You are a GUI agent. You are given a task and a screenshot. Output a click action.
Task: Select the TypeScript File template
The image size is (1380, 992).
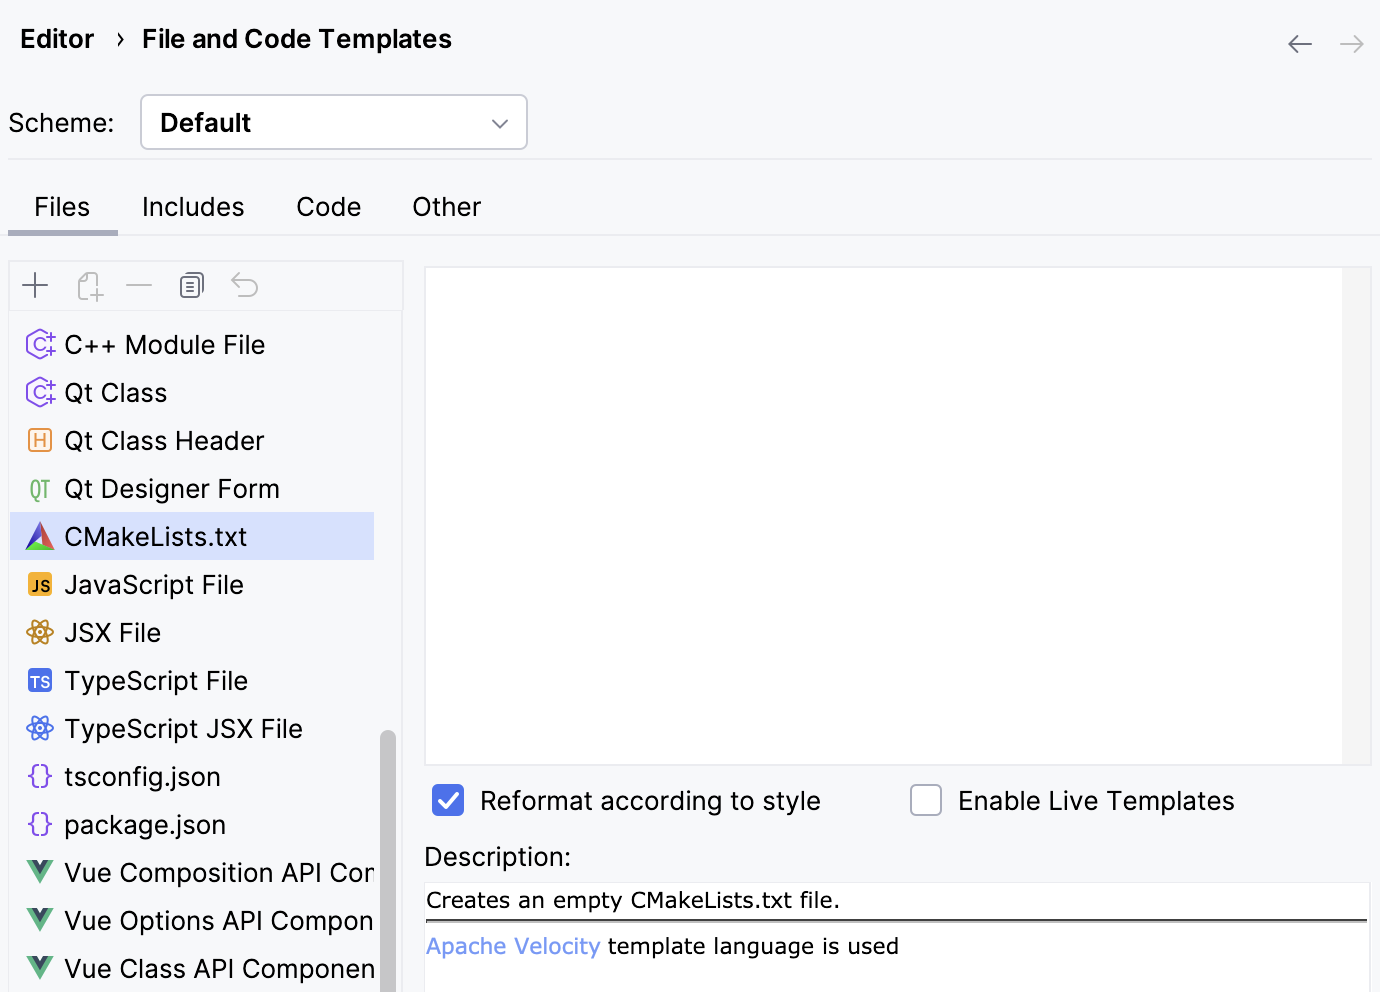pyautogui.click(x=155, y=680)
